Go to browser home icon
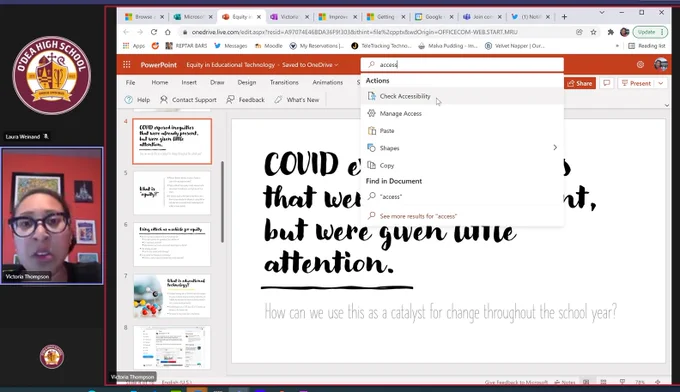The image size is (680, 392). [x=168, y=32]
